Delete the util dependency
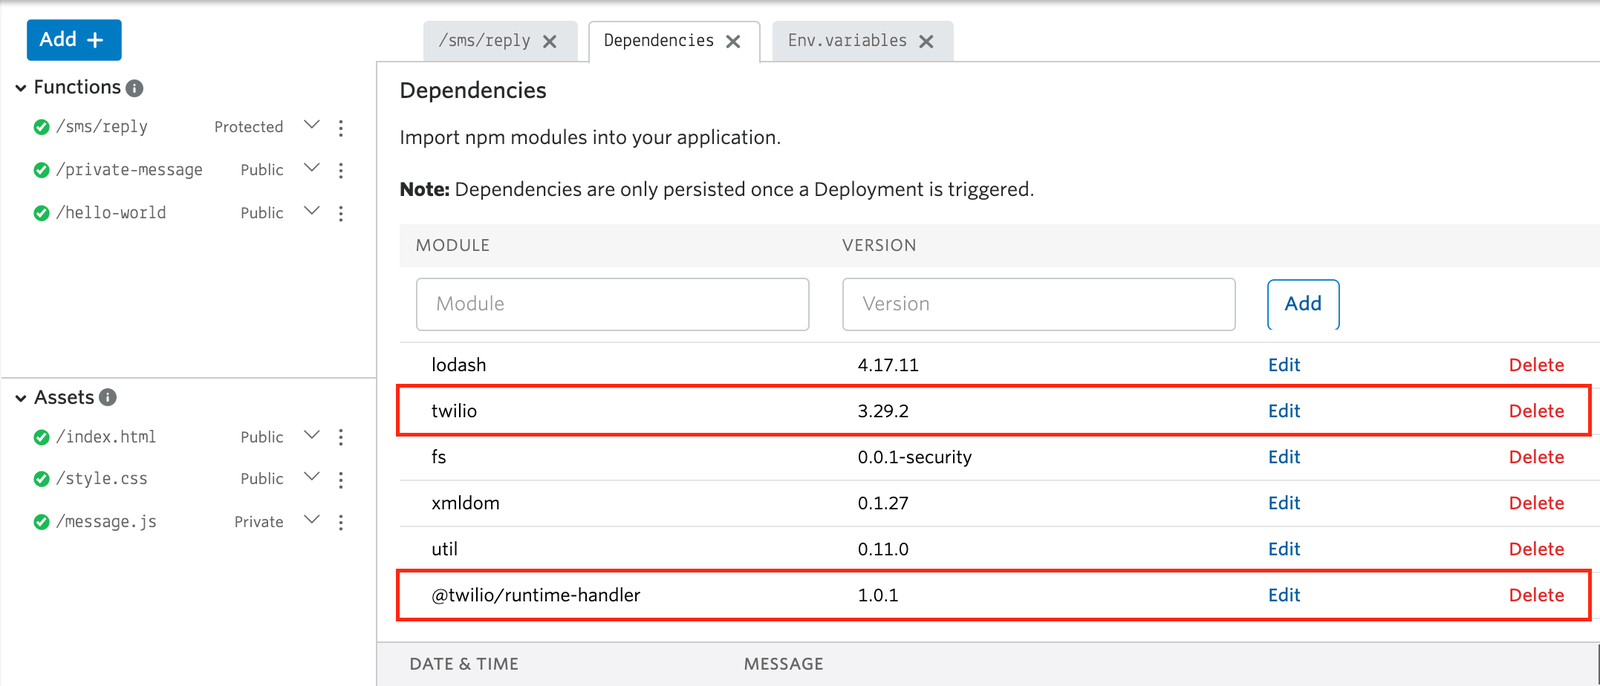 tap(1536, 549)
